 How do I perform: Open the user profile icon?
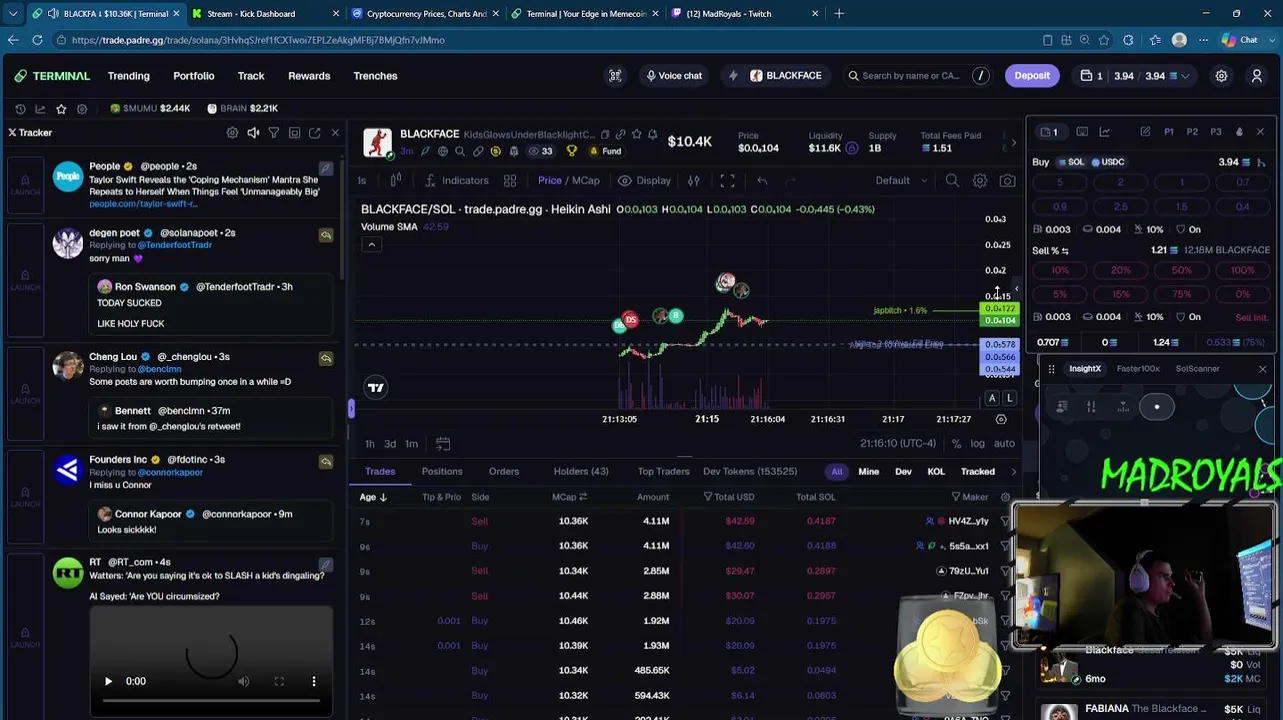click(x=1257, y=76)
